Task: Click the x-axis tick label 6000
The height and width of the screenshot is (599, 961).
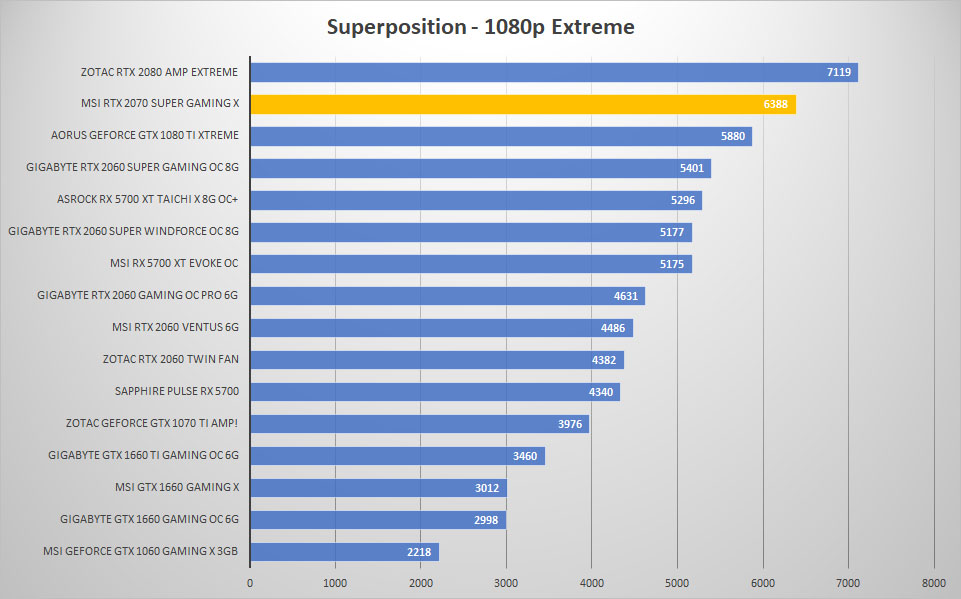Action: [763, 583]
